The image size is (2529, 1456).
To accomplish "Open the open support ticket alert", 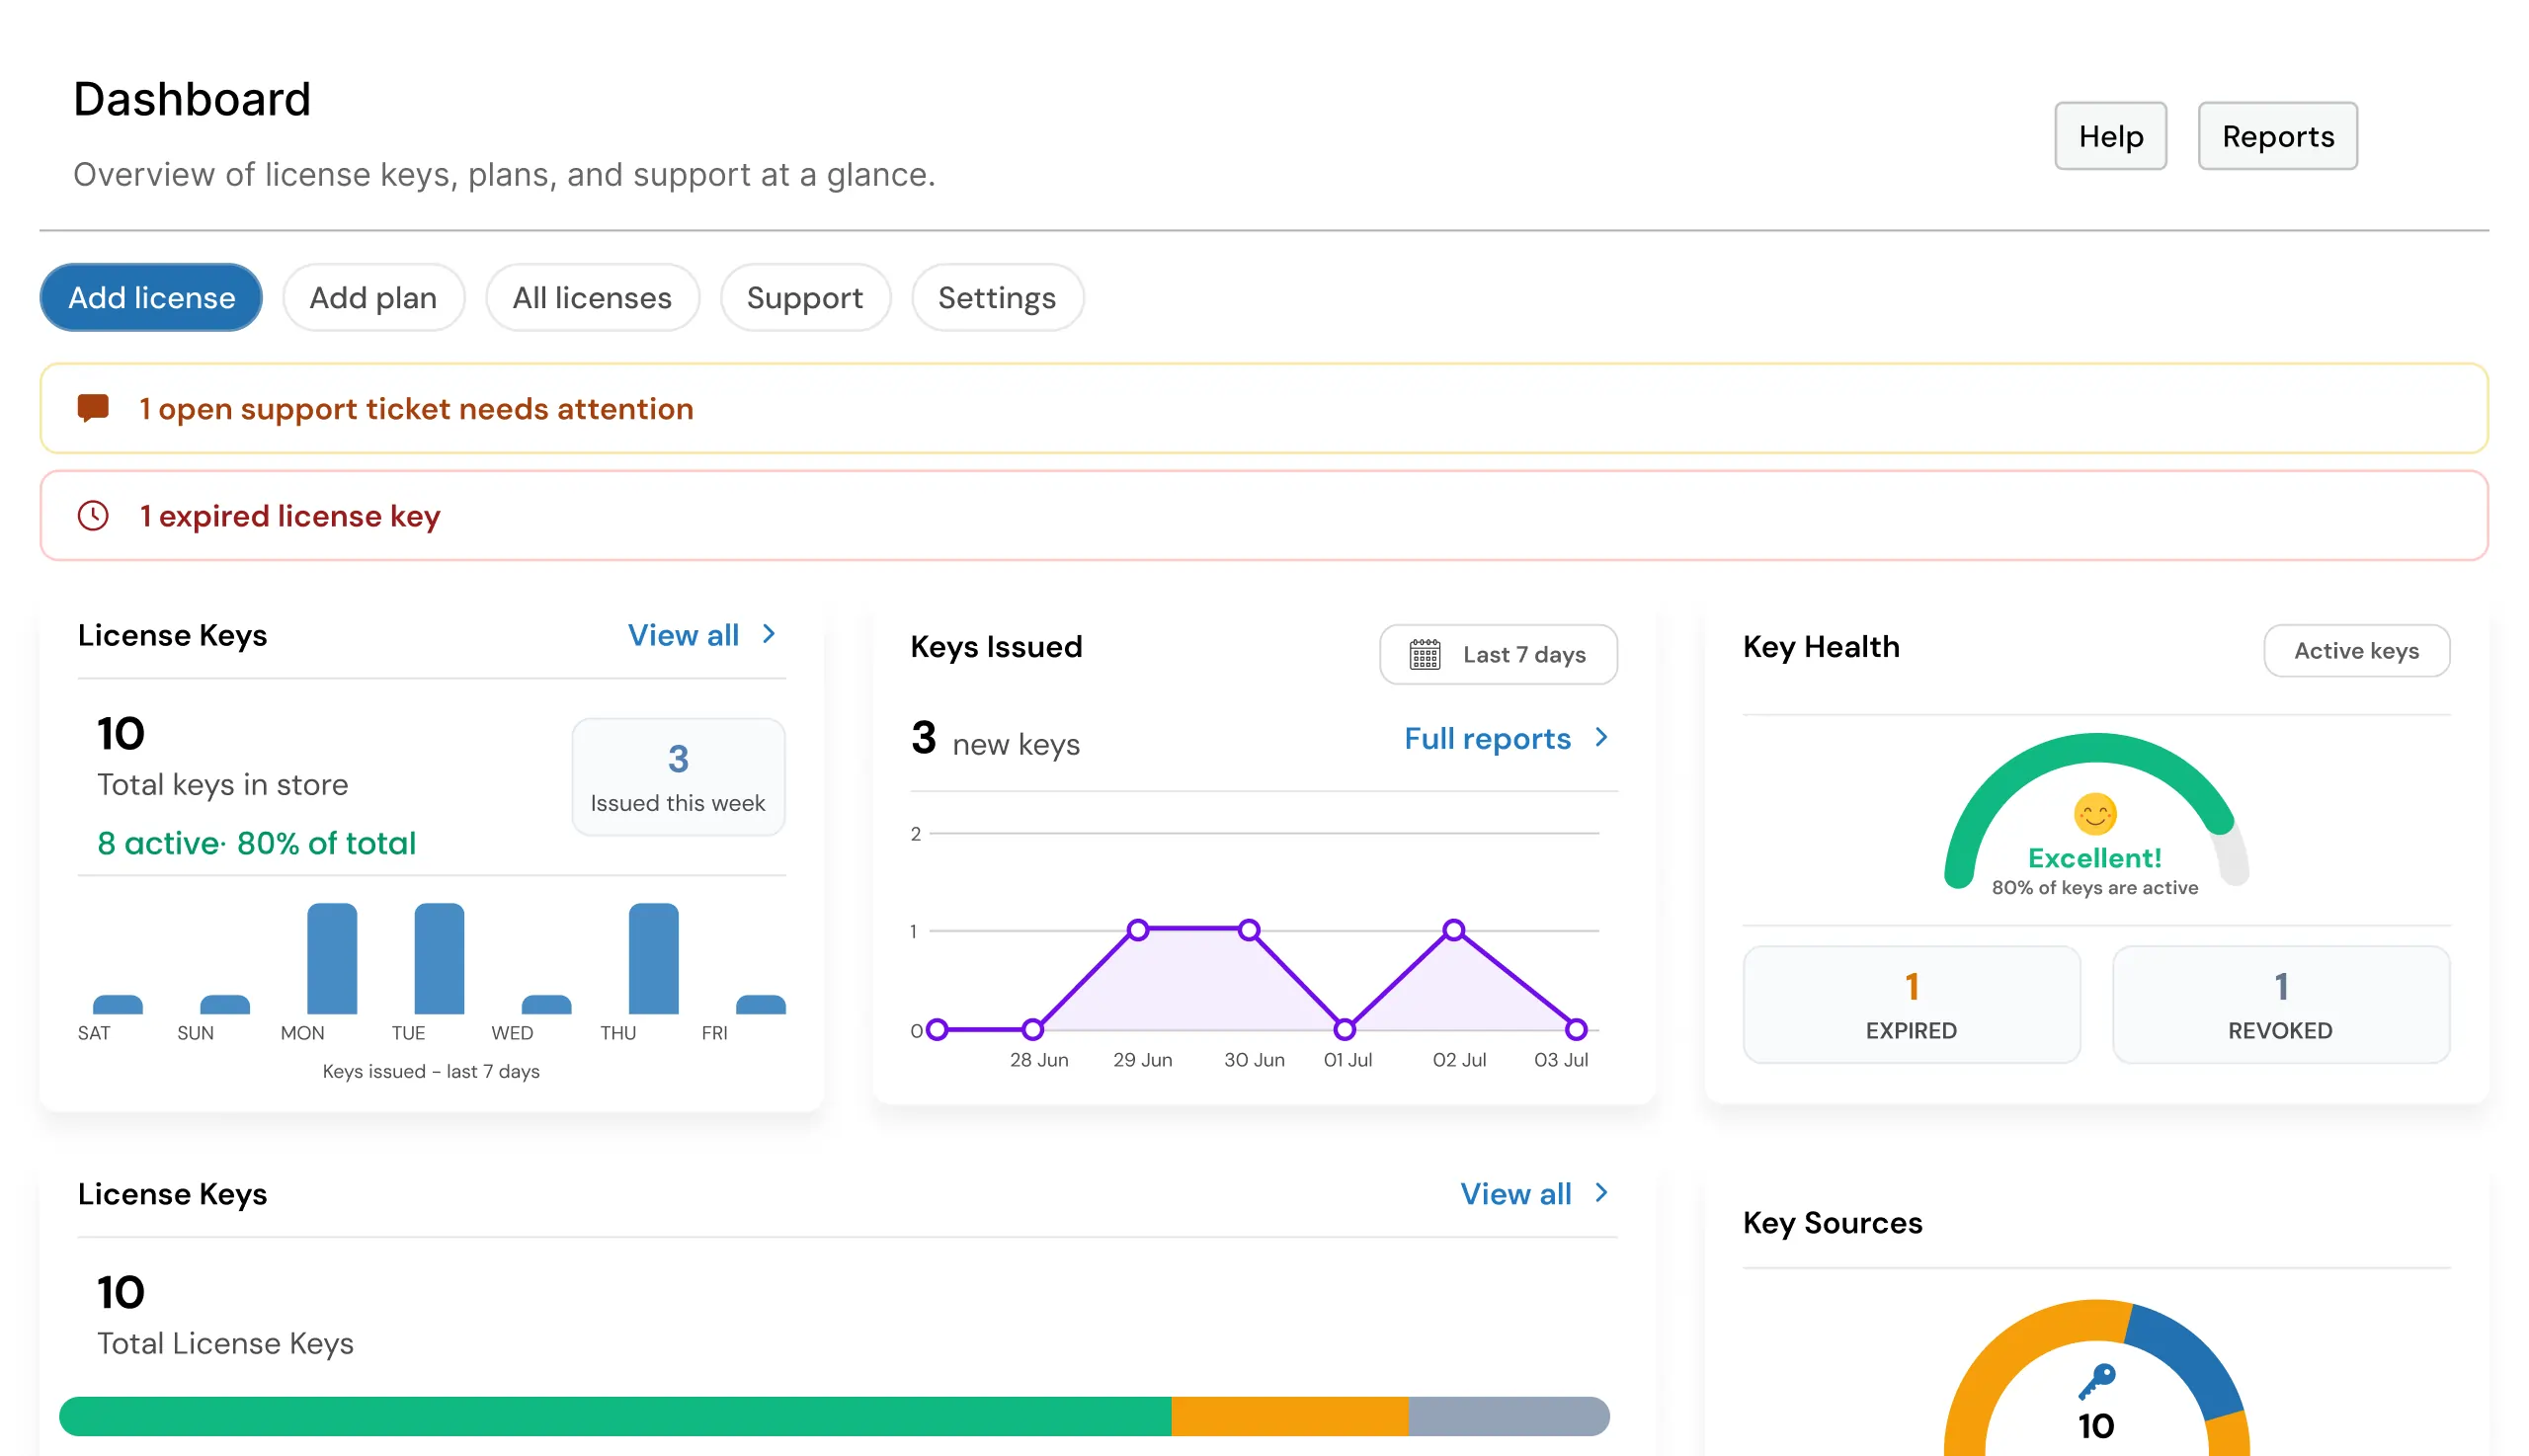I will pyautogui.click(x=1263, y=408).
